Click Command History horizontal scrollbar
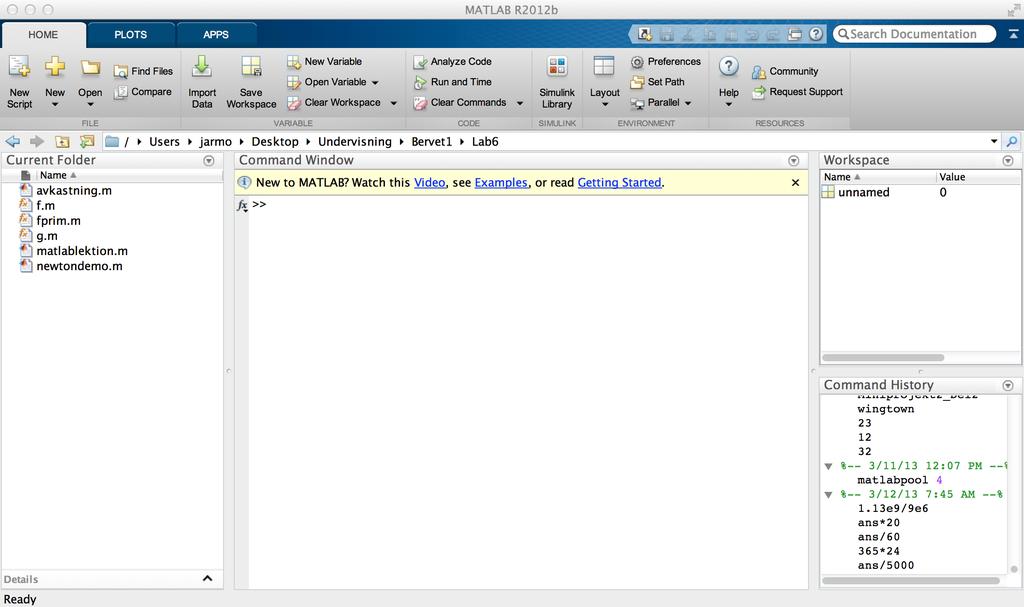The height and width of the screenshot is (607, 1024). pos(910,580)
